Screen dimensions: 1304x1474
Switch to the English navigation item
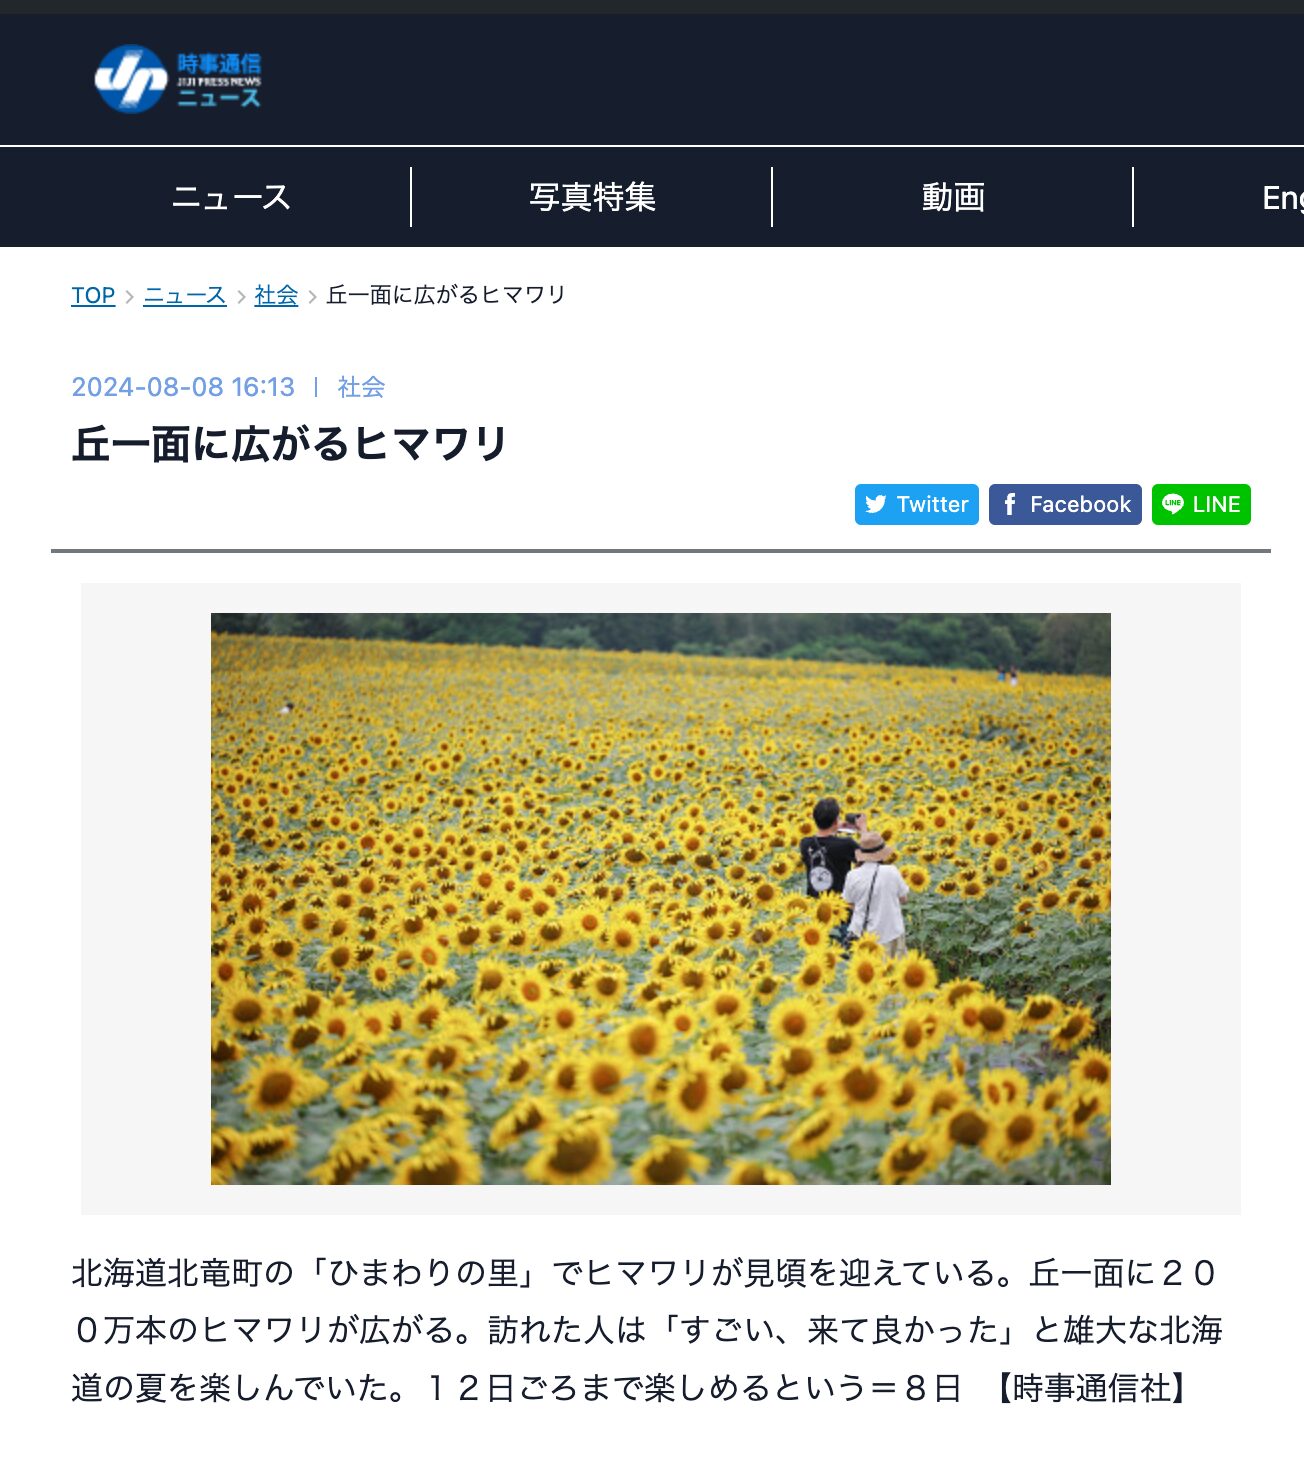1282,198
